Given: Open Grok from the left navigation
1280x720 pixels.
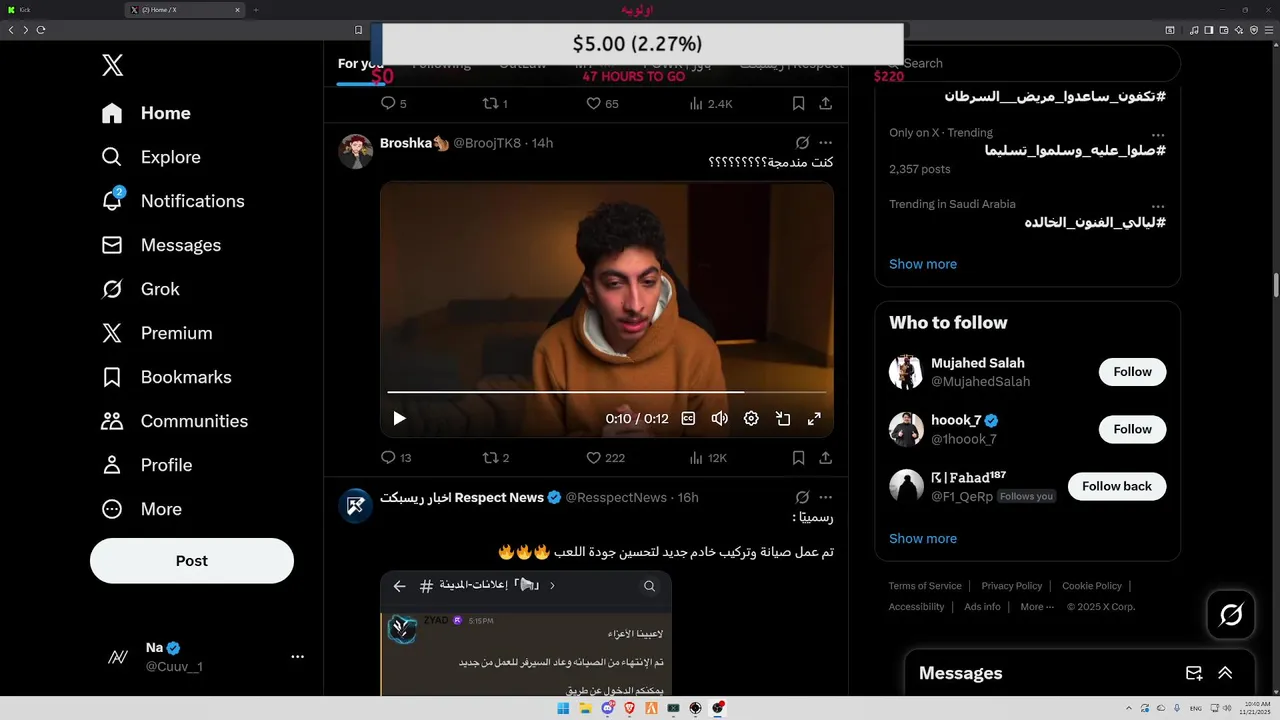Looking at the screenshot, I should coord(140,289).
